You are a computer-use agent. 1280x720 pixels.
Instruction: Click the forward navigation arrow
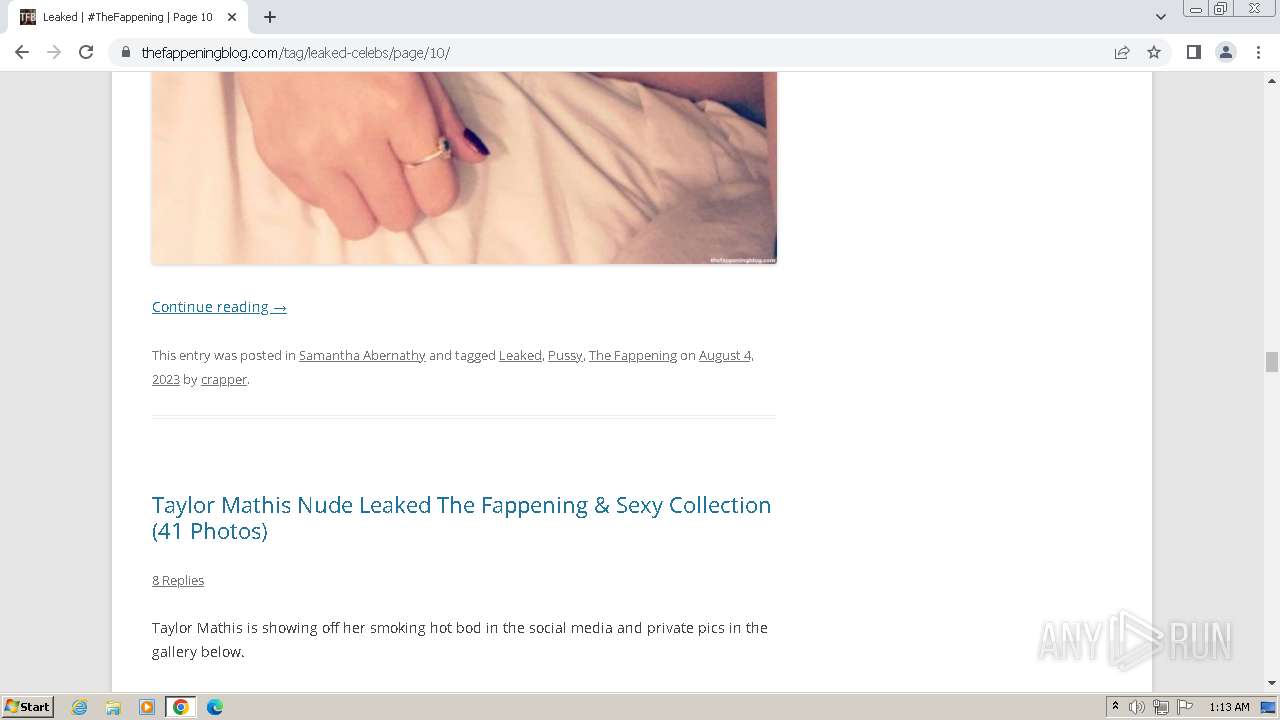tap(54, 52)
